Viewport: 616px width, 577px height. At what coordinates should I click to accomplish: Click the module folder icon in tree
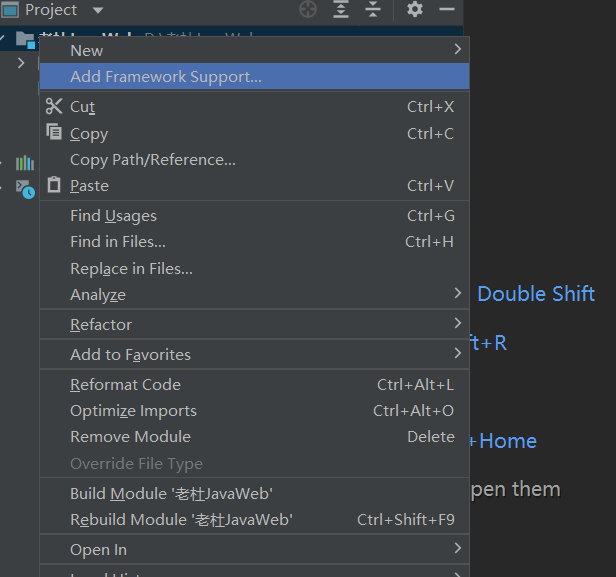[25, 39]
